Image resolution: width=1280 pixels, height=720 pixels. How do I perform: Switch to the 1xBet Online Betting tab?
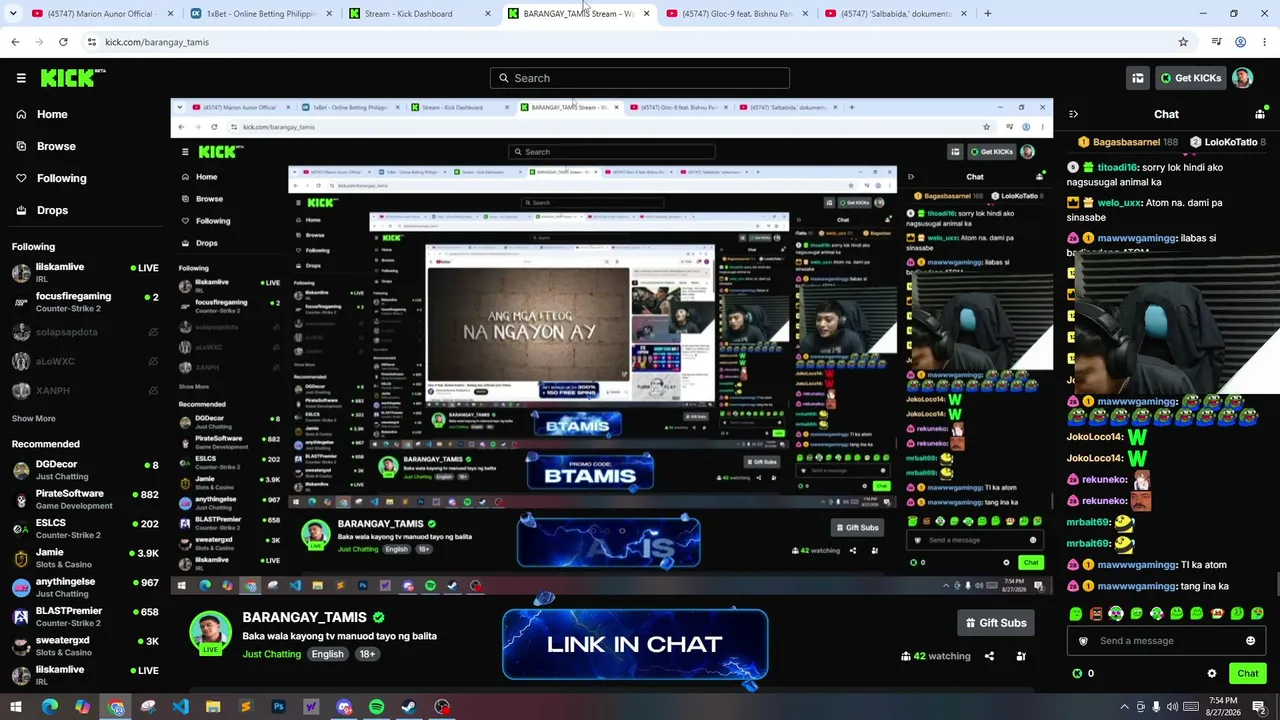pos(261,14)
